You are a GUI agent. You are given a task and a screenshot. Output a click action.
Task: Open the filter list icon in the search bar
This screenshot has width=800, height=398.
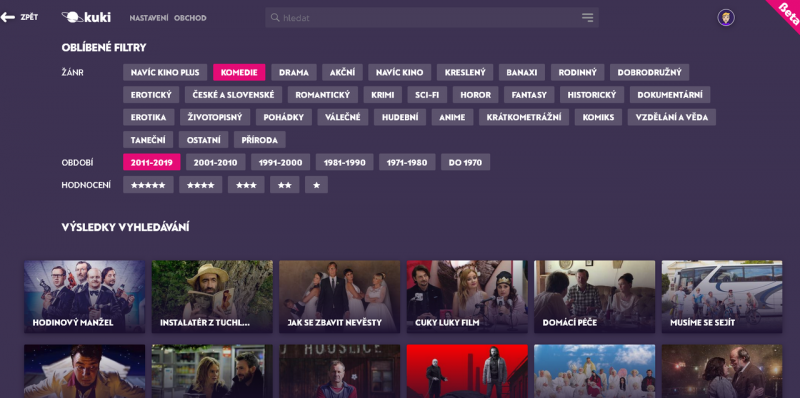point(587,17)
